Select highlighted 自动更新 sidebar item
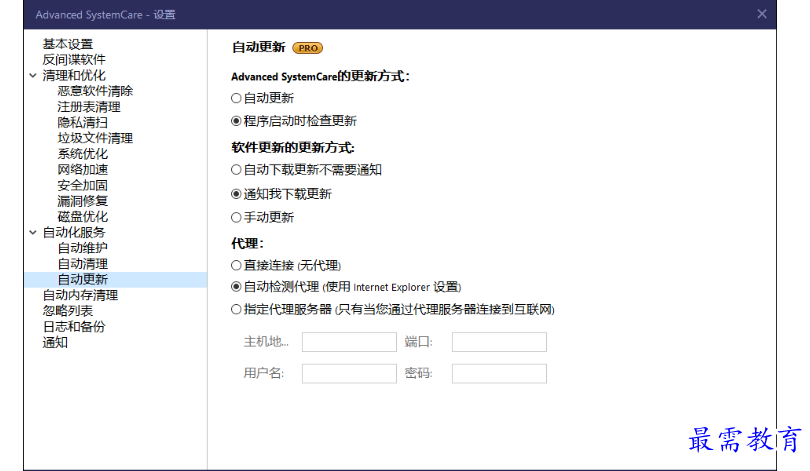Image resolution: width=810 pixels, height=471 pixels. tap(116, 279)
